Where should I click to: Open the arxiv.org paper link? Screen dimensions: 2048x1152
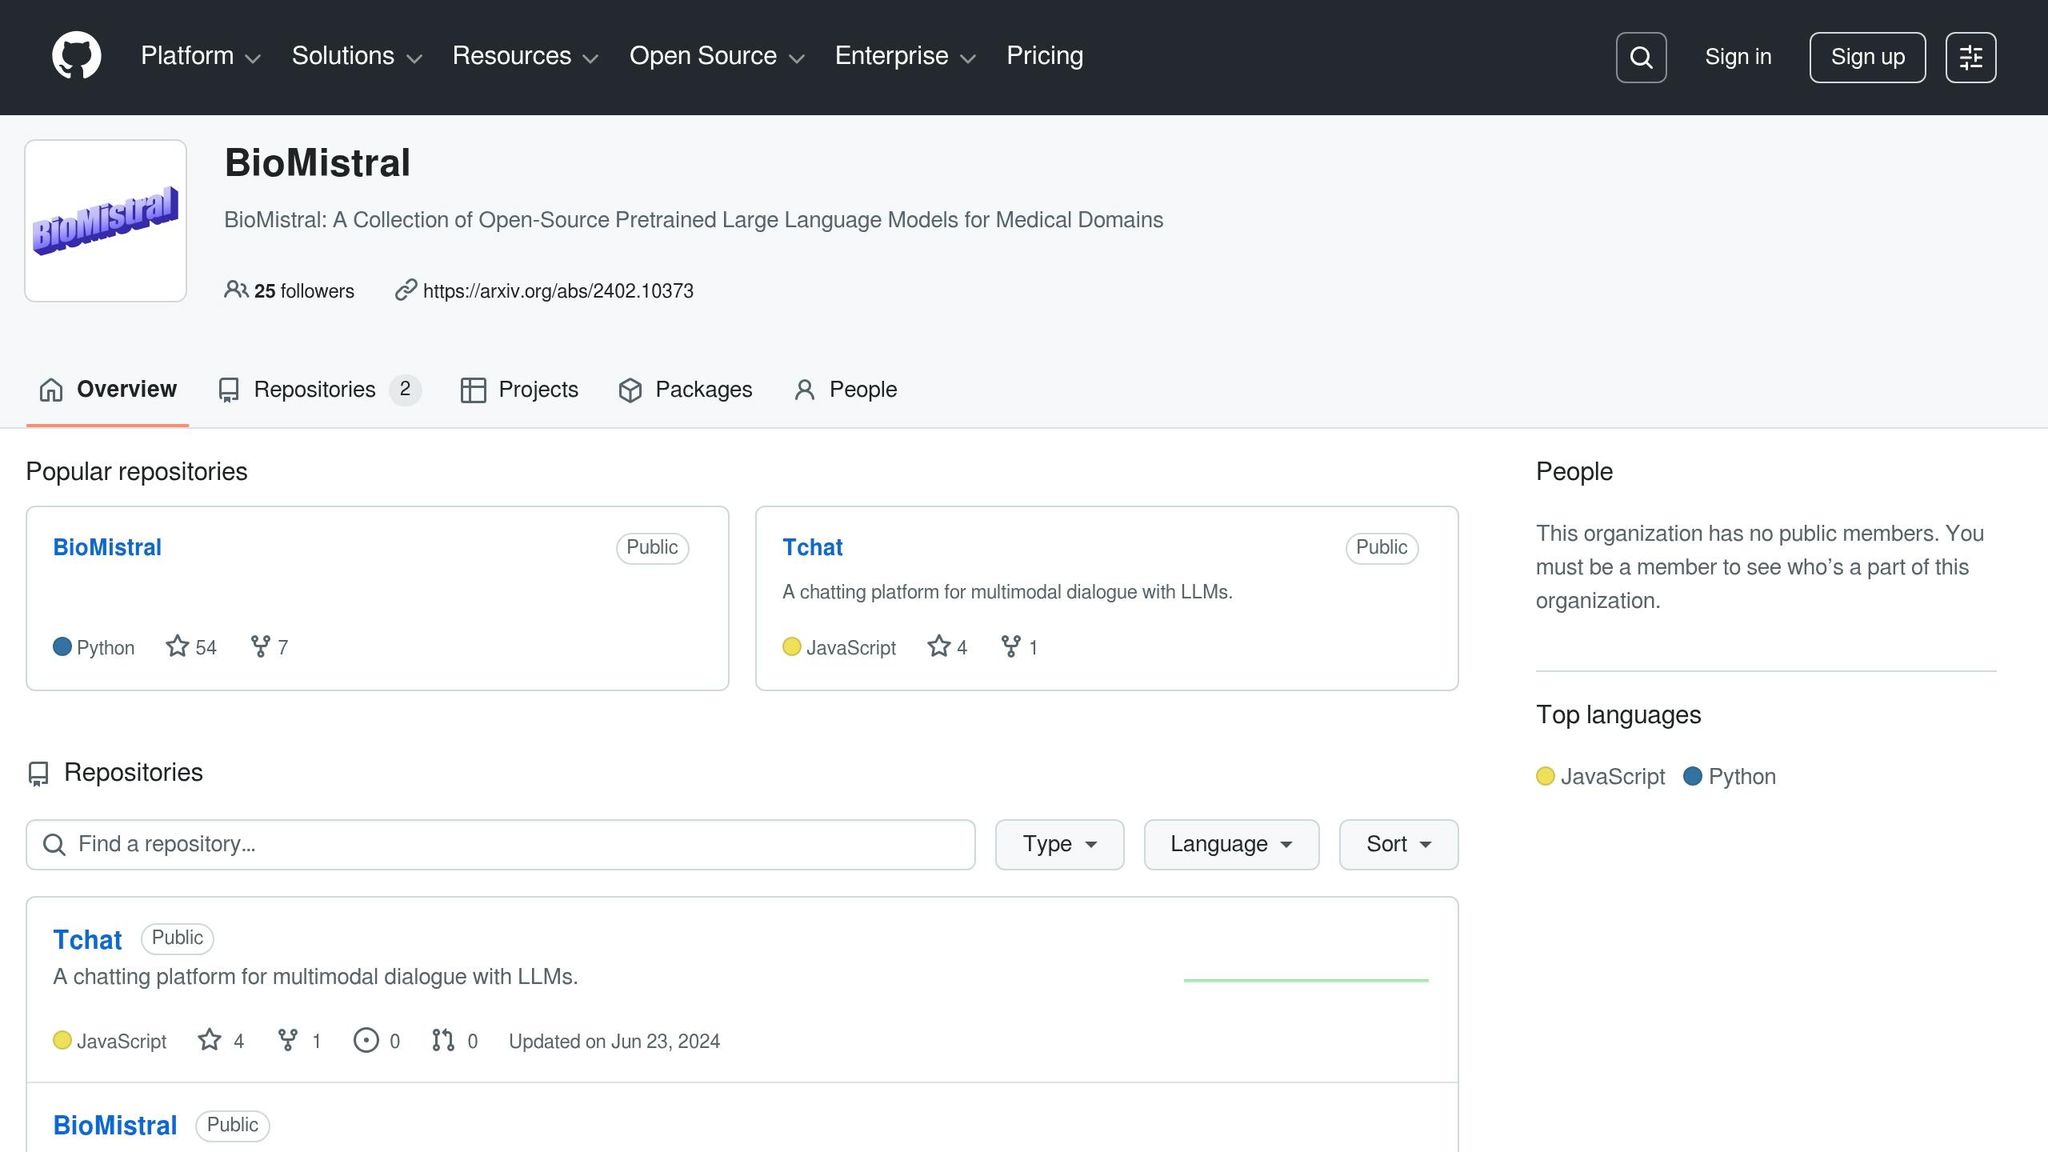click(557, 291)
